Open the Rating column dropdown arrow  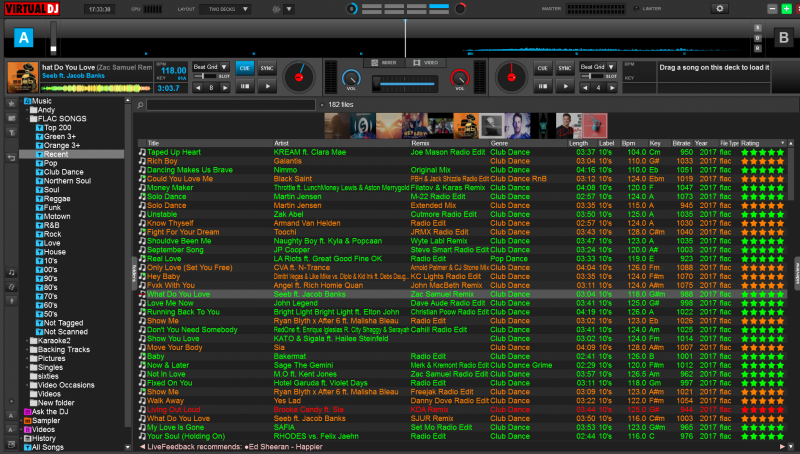(x=783, y=143)
